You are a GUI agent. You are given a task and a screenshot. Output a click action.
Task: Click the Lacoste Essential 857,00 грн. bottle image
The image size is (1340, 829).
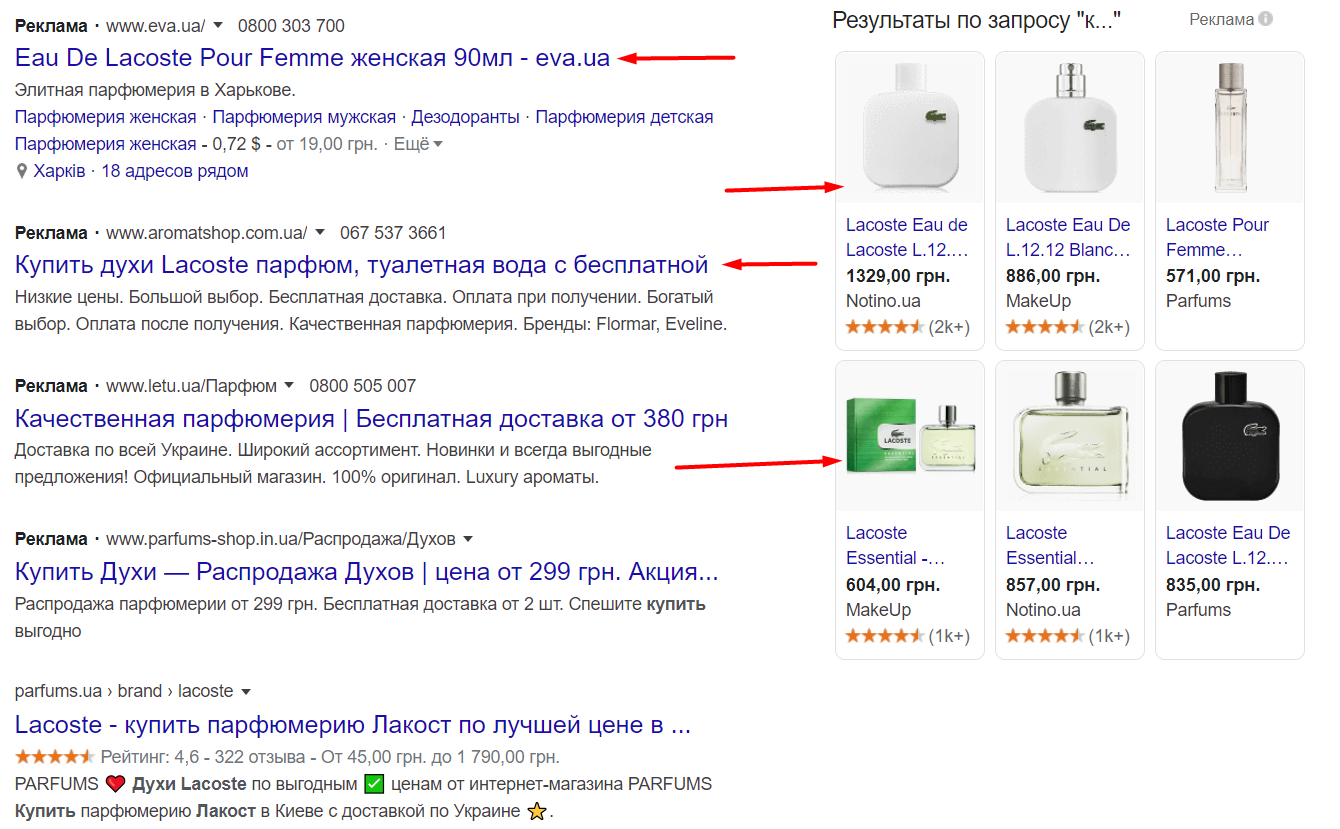tap(1070, 436)
